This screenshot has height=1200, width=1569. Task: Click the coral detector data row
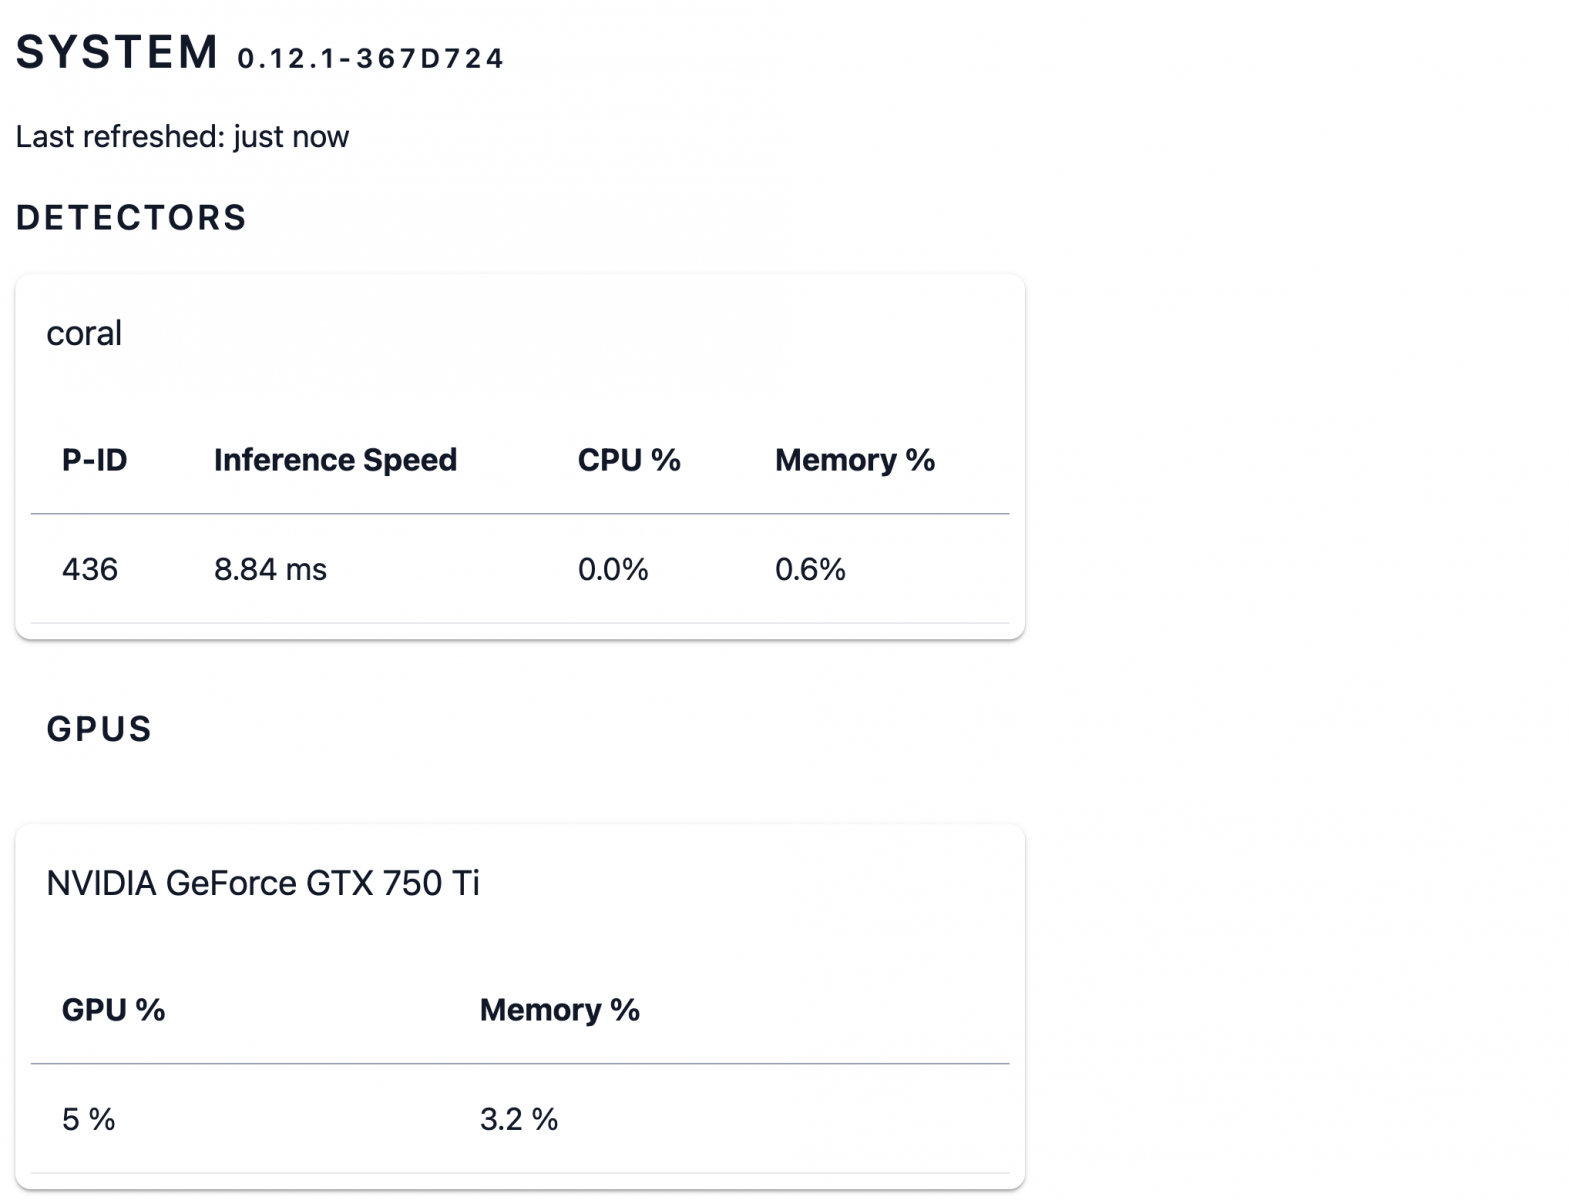tap(520, 569)
